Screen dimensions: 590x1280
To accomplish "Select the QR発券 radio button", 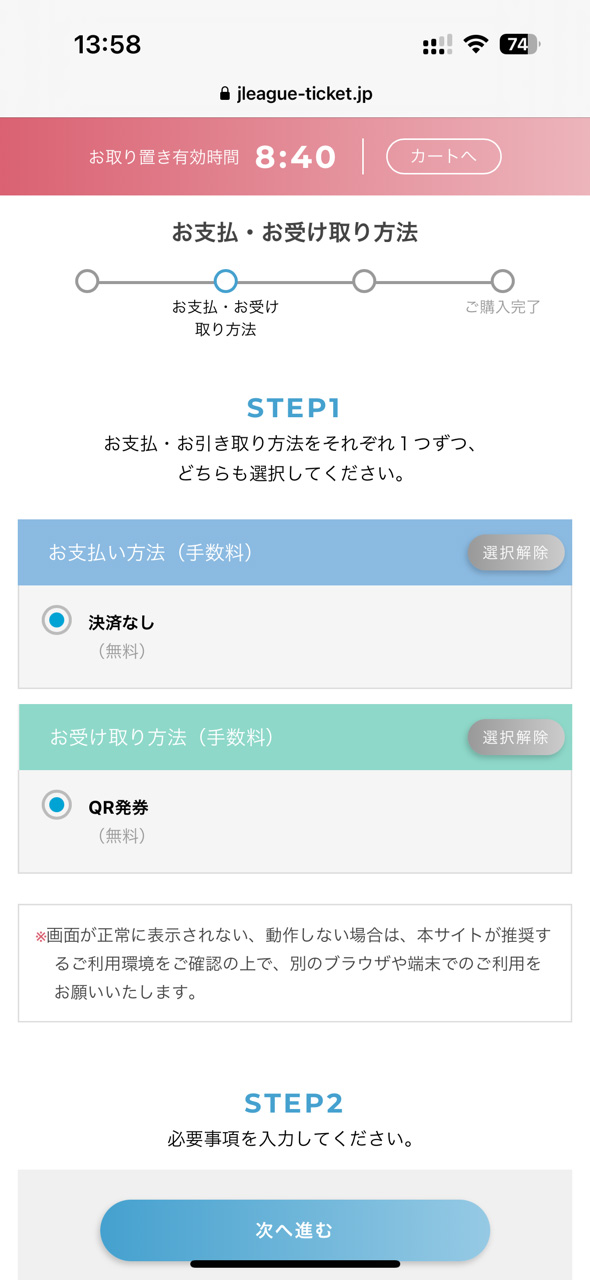I will 57,804.
